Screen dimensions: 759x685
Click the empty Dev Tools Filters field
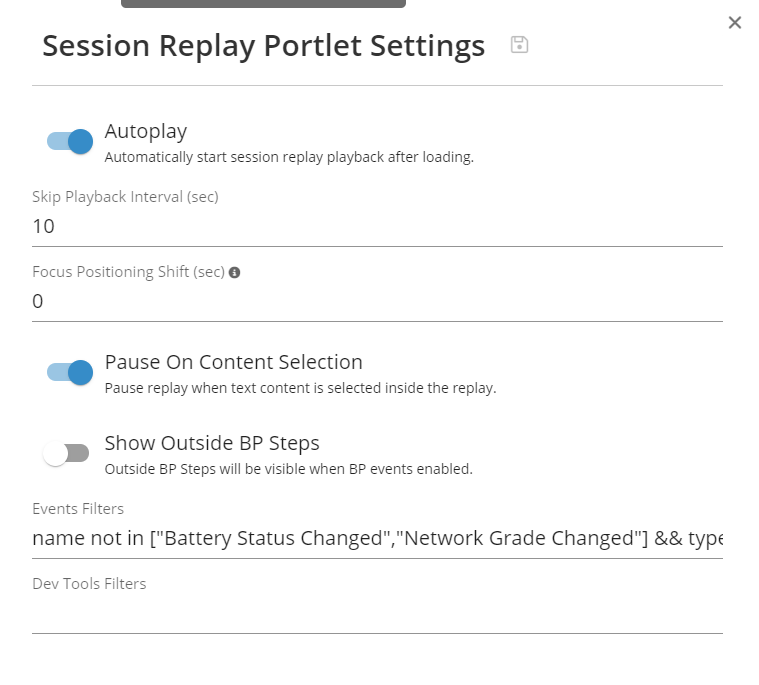tap(377, 614)
